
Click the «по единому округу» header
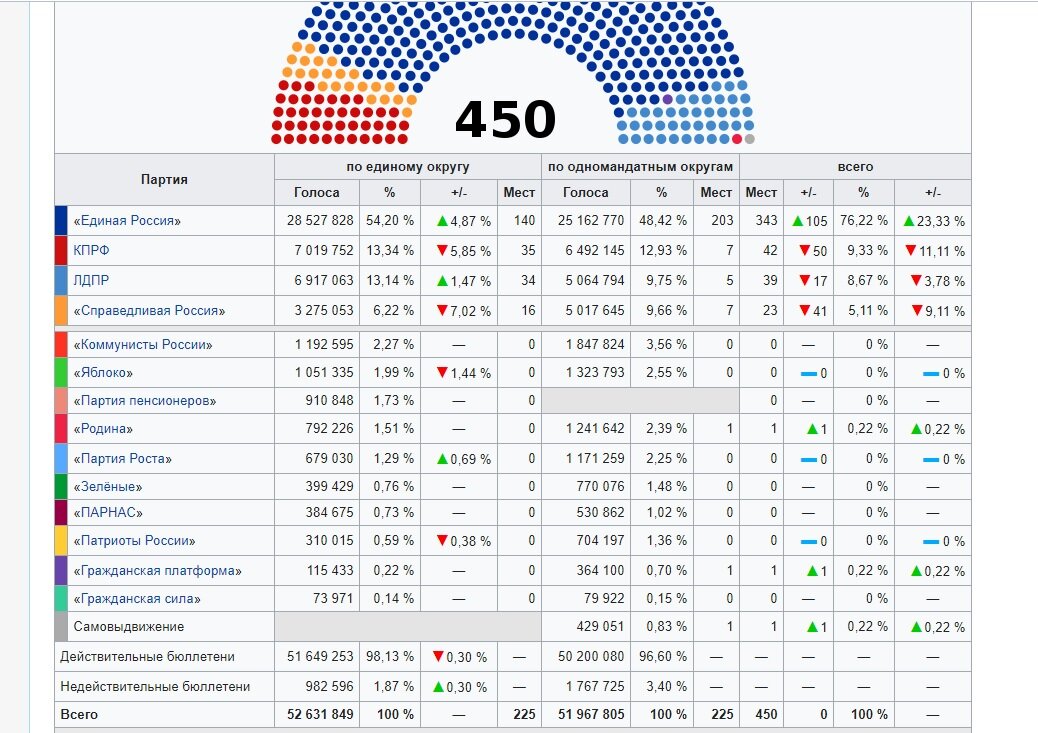(408, 167)
